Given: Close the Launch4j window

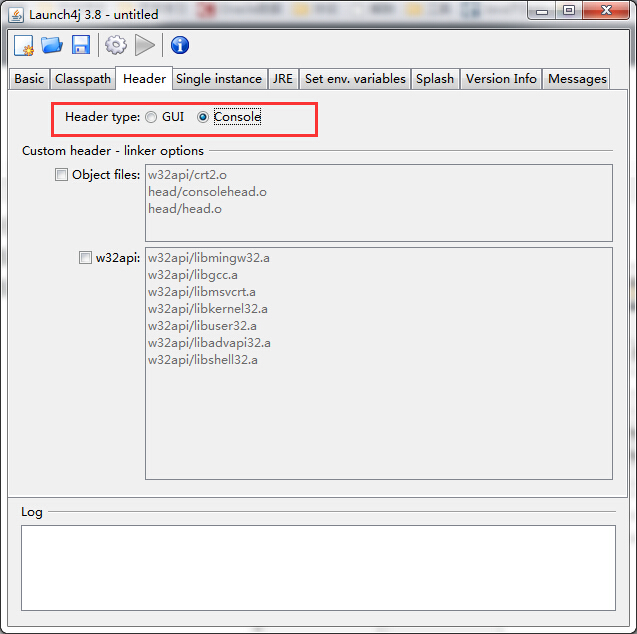Looking at the screenshot, I should (x=606, y=11).
